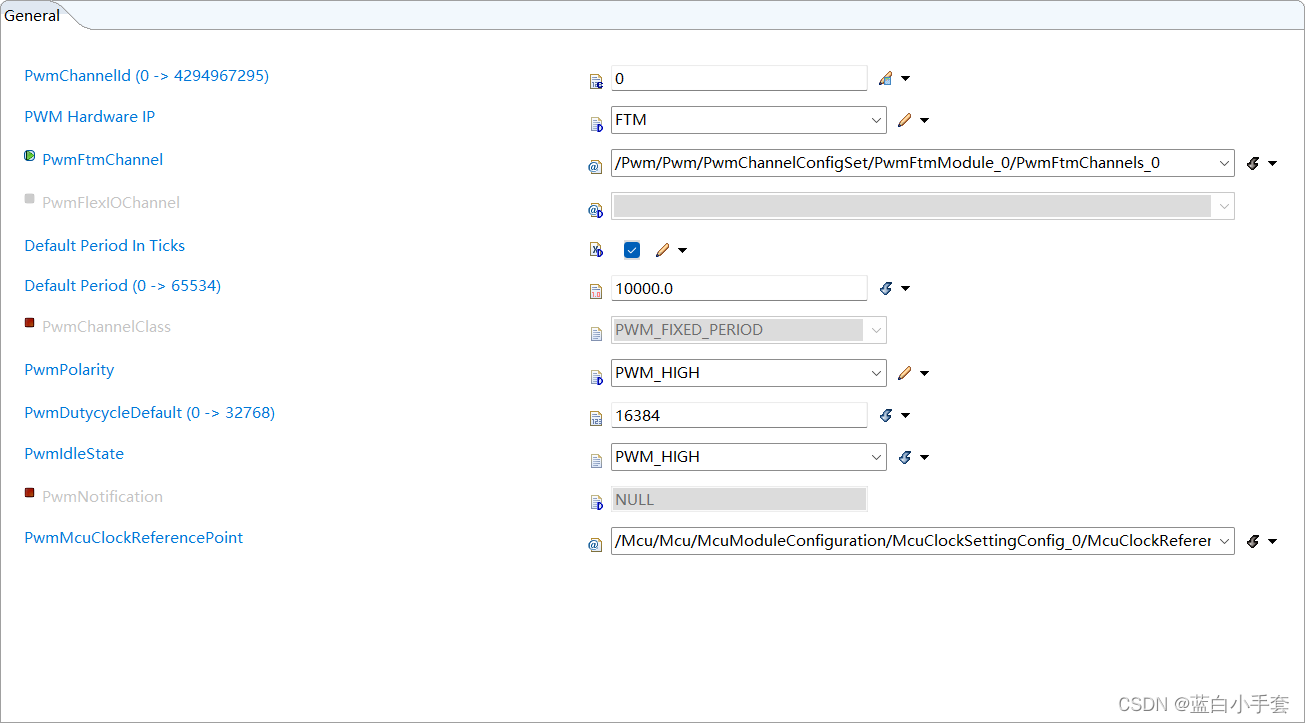Click the pencil icon beside PWM Hardware IP

(x=904, y=120)
